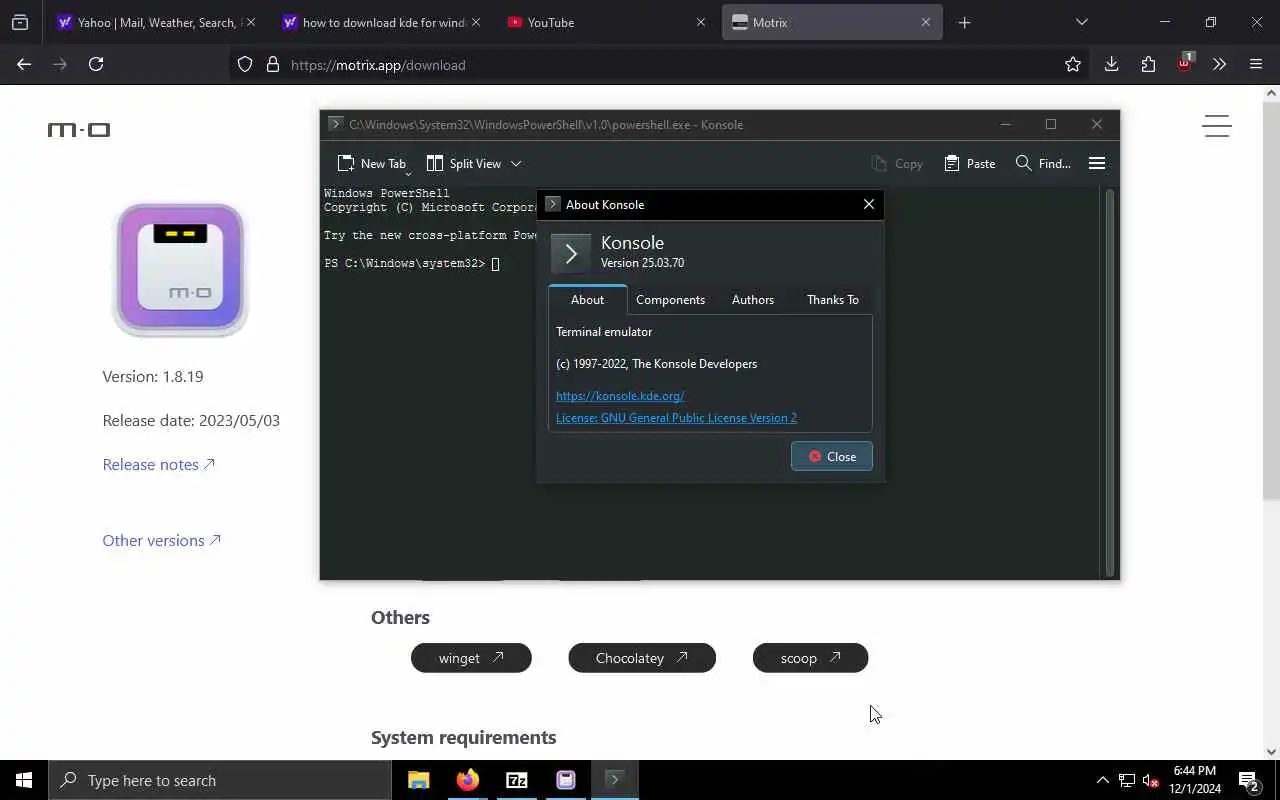Open Other versions link on Motrix page
The width and height of the screenshot is (1280, 800).
(162, 540)
